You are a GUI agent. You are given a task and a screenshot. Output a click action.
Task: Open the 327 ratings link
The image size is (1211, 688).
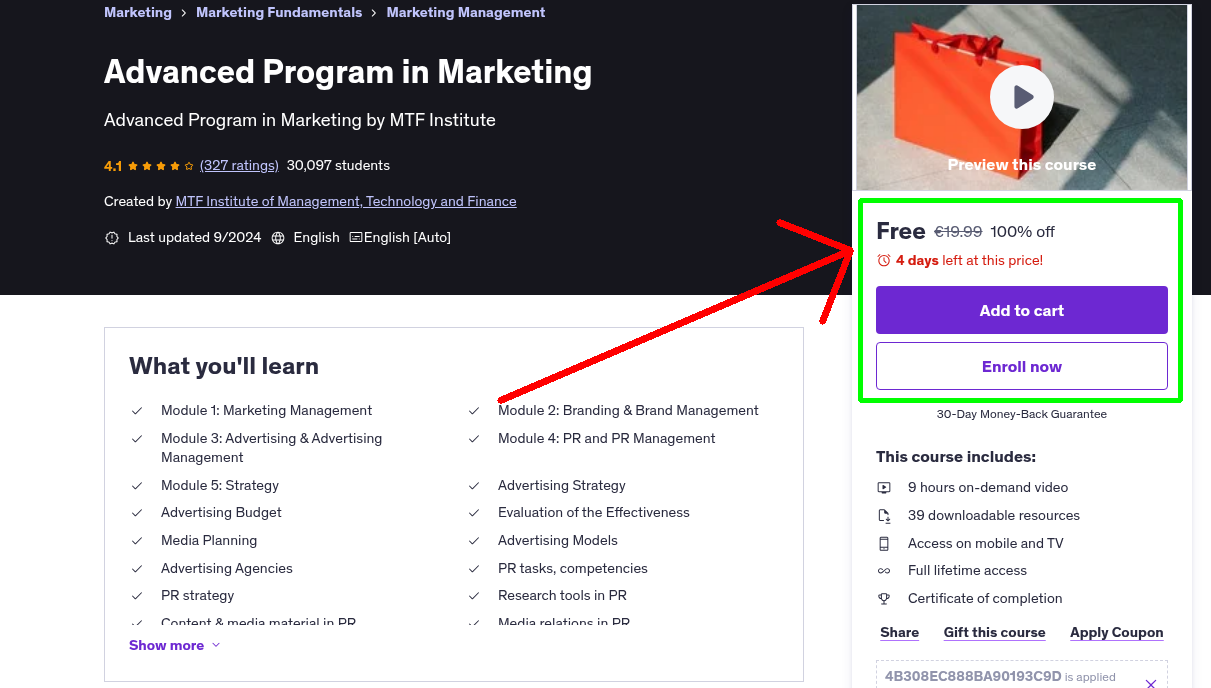click(x=239, y=166)
